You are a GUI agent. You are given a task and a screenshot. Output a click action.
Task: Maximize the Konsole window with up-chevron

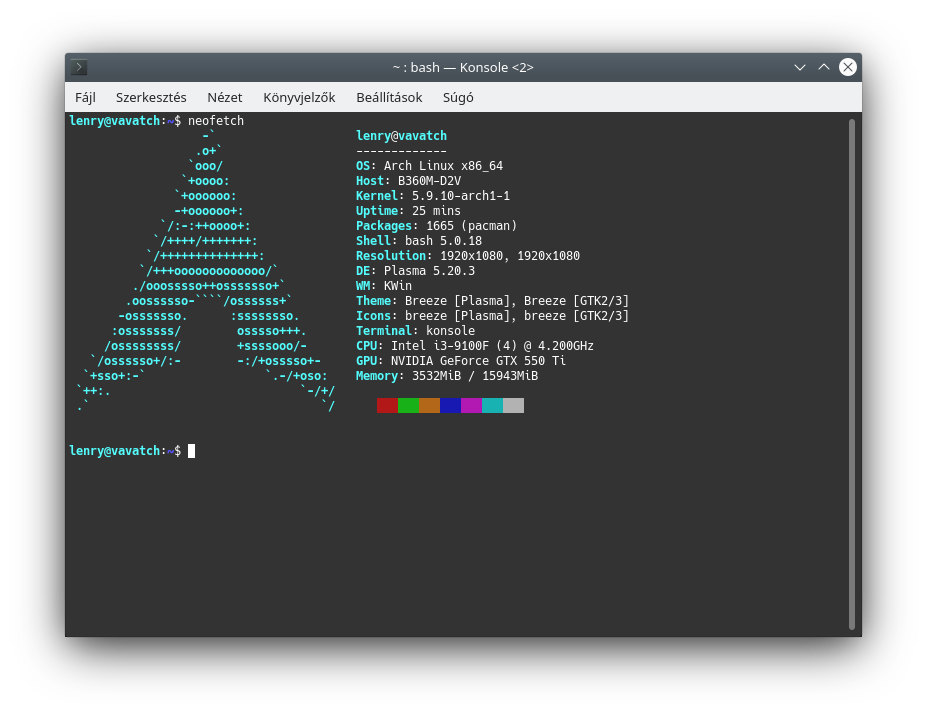click(824, 67)
